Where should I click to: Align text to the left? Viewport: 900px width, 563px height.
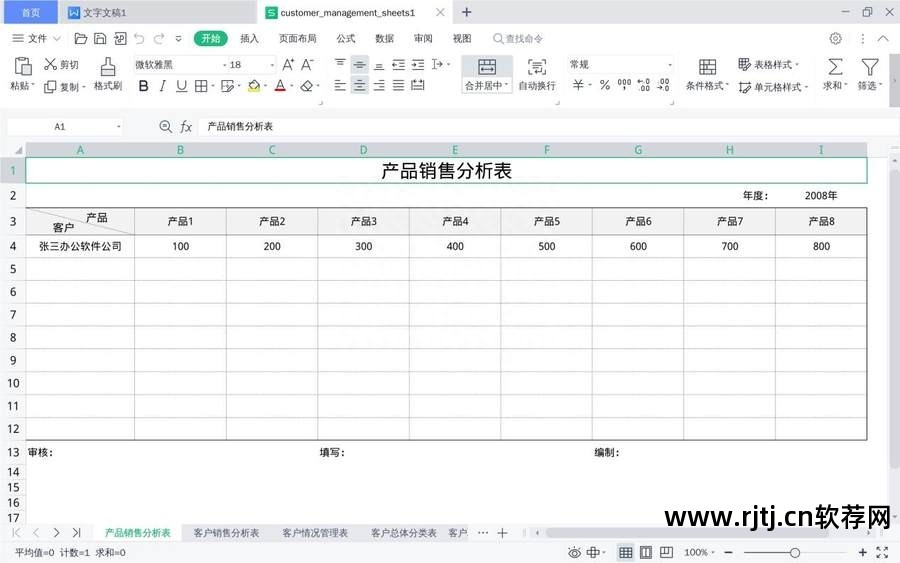coord(340,86)
